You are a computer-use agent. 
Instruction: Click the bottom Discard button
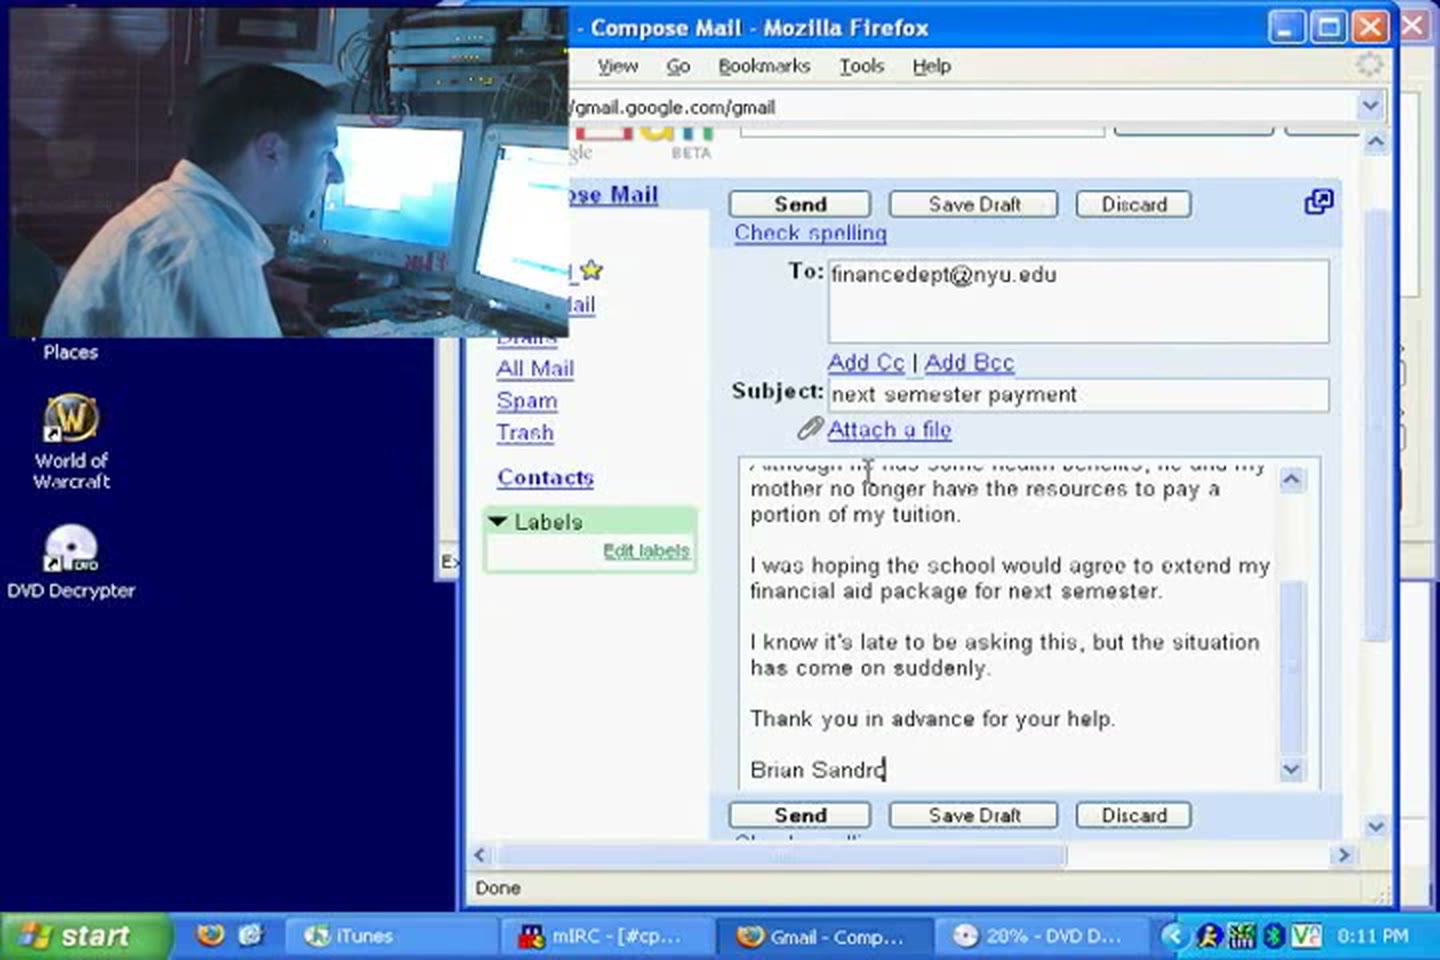click(1134, 815)
